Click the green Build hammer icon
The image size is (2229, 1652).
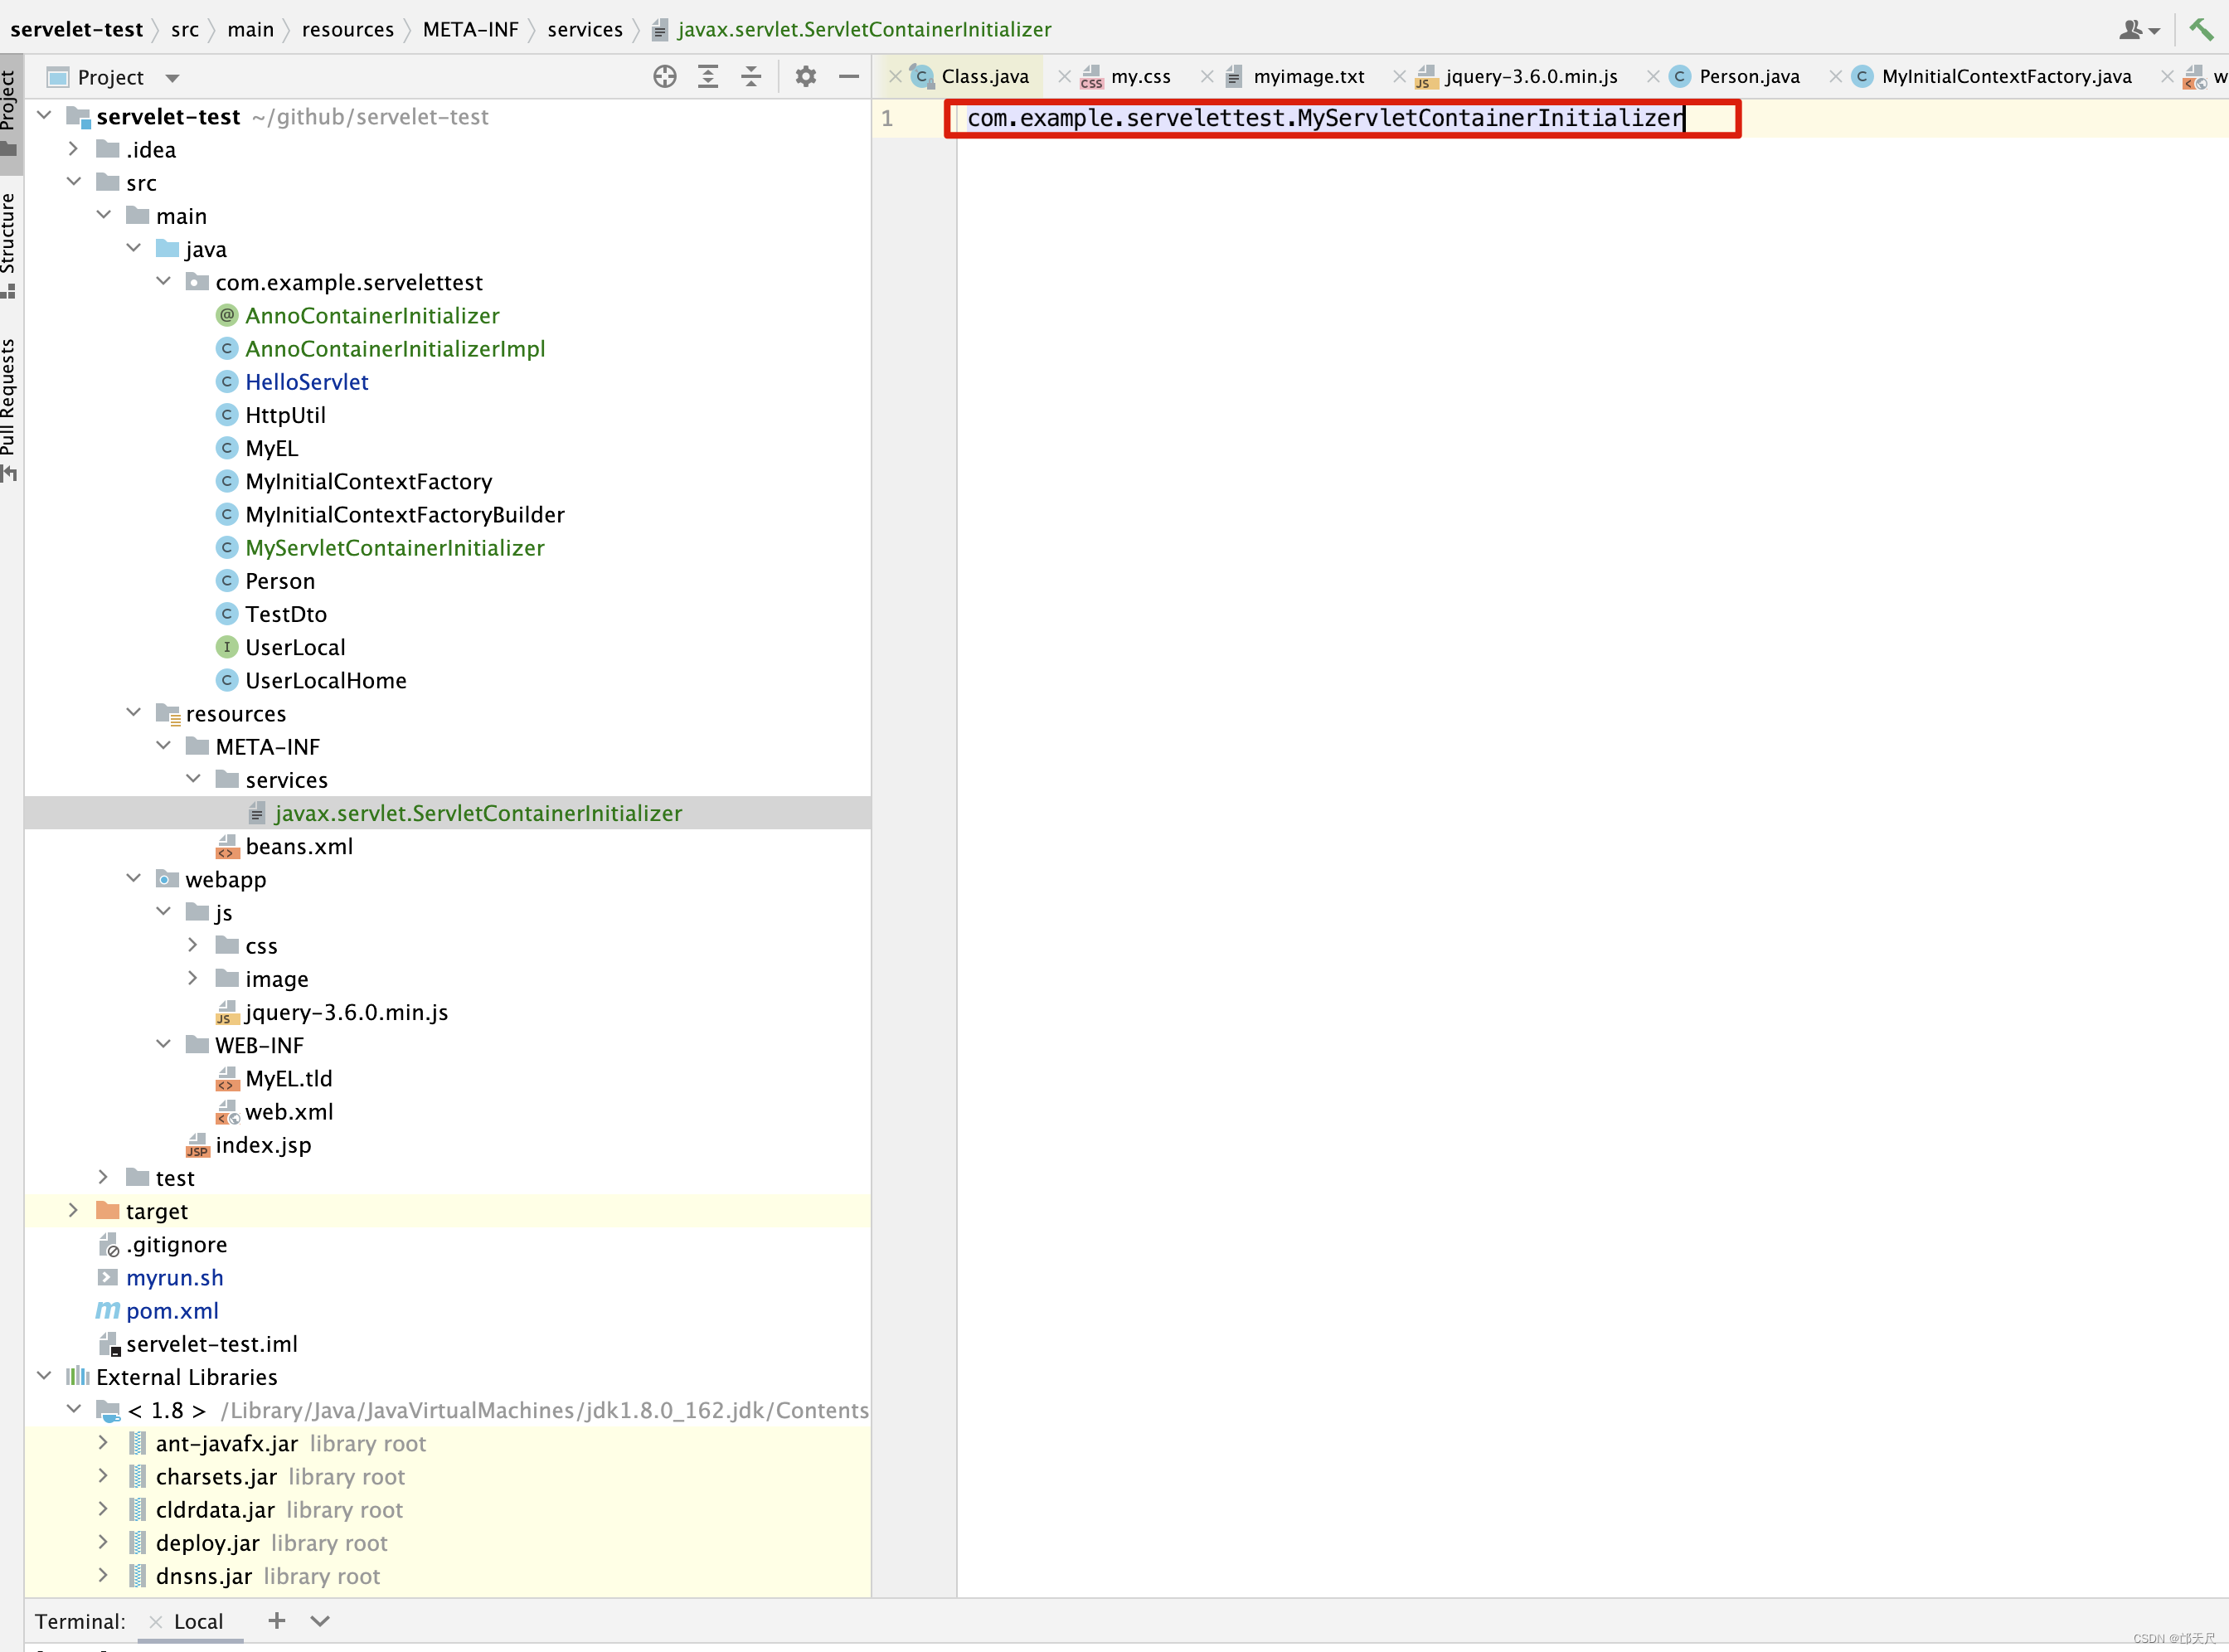2200,29
